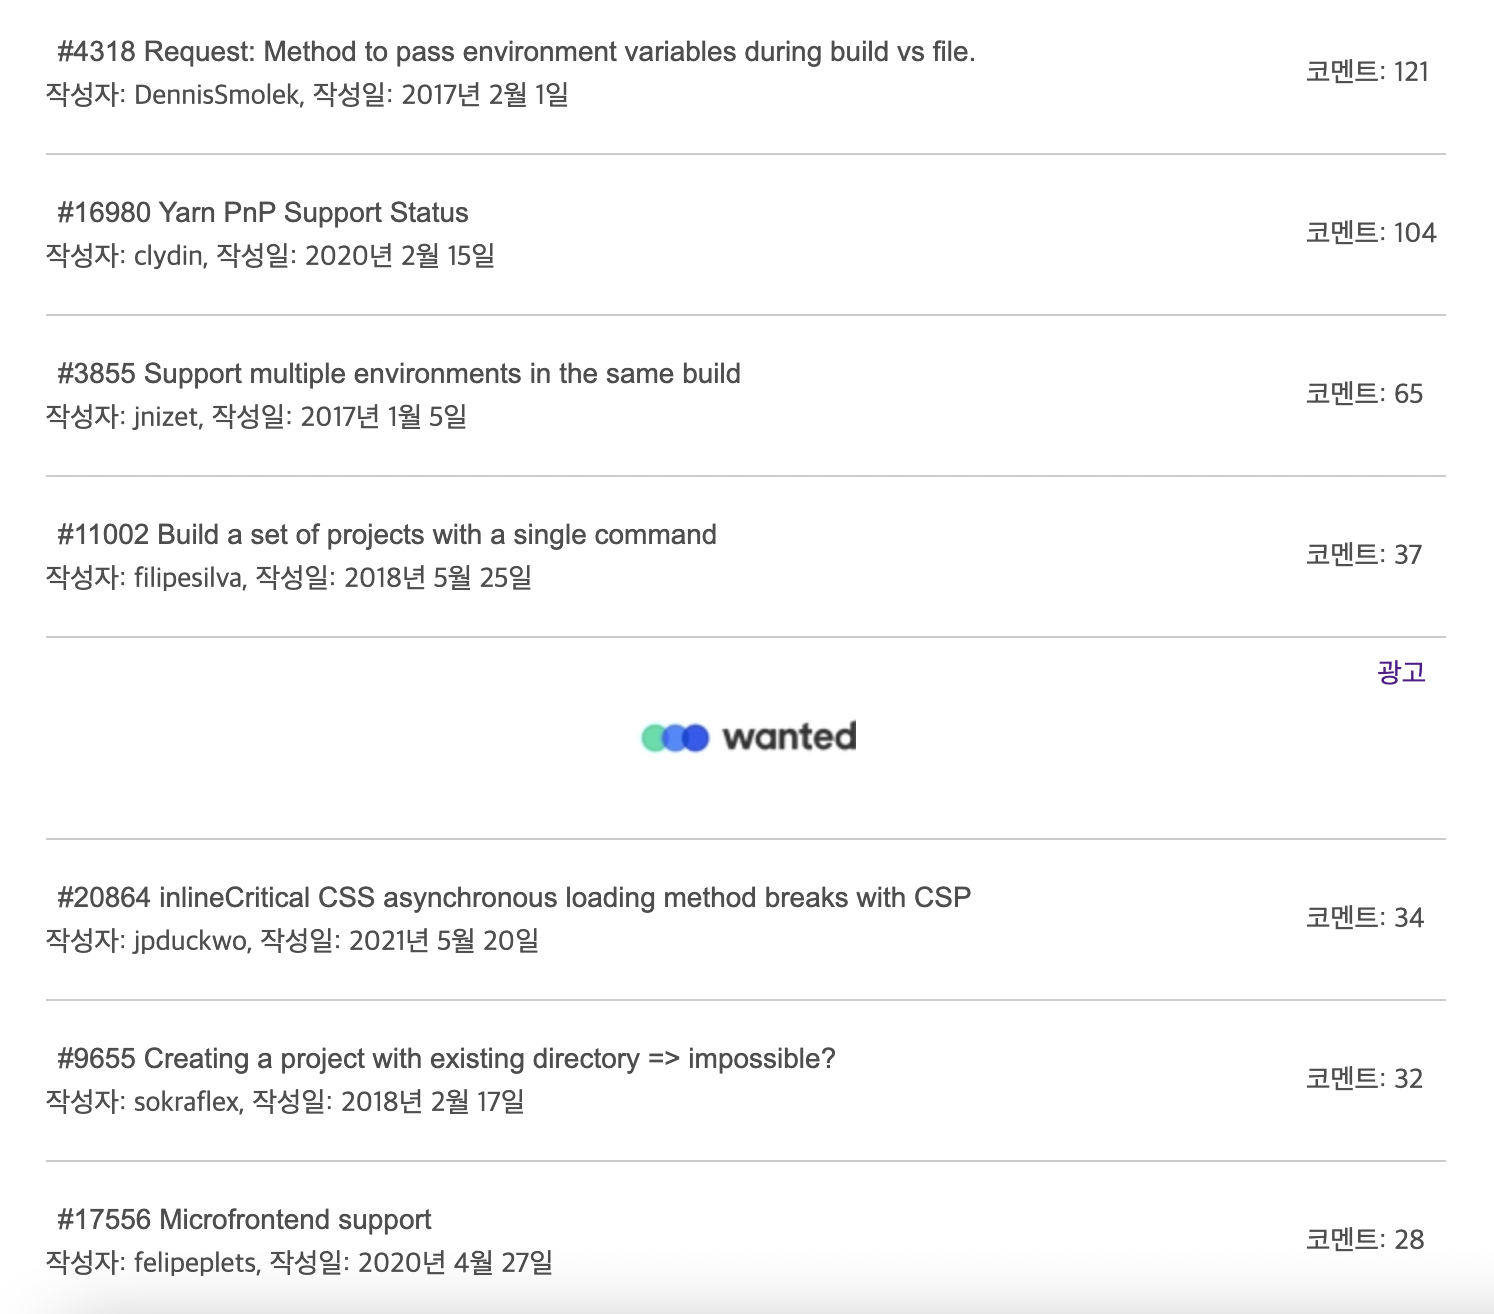This screenshot has height=1314, width=1494.
Task: Open issue #4318 about environment variables
Action: tap(515, 52)
